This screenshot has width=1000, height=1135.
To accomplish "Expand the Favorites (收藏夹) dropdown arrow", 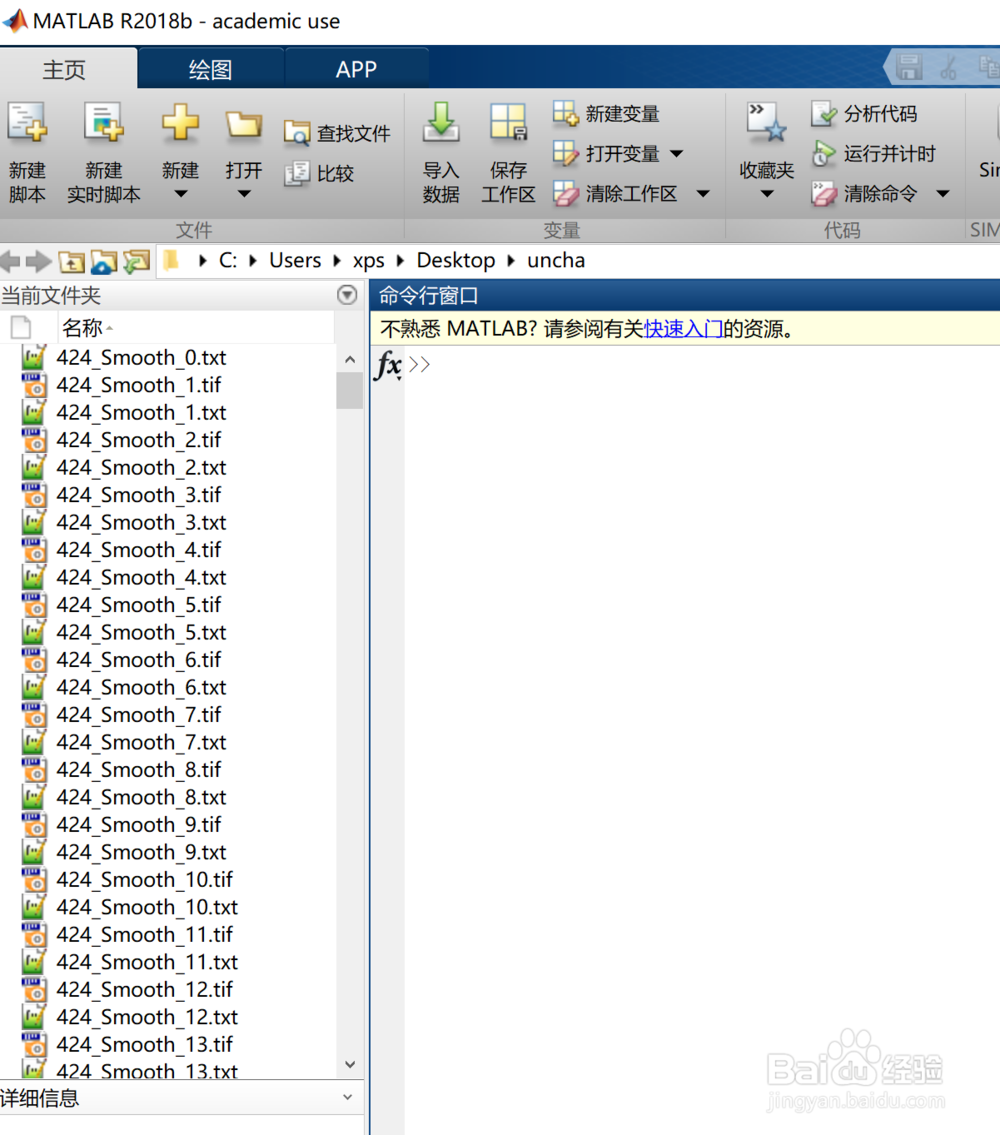I will click(x=767, y=194).
